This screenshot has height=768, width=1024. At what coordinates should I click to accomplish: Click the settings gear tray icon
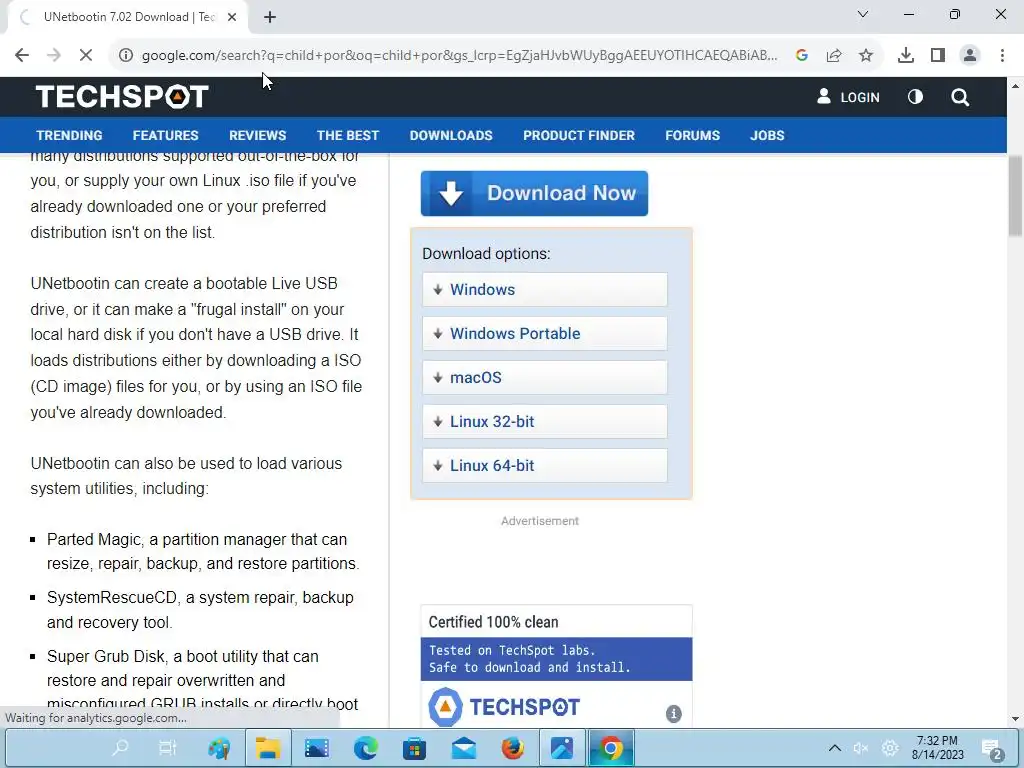coord(890,748)
